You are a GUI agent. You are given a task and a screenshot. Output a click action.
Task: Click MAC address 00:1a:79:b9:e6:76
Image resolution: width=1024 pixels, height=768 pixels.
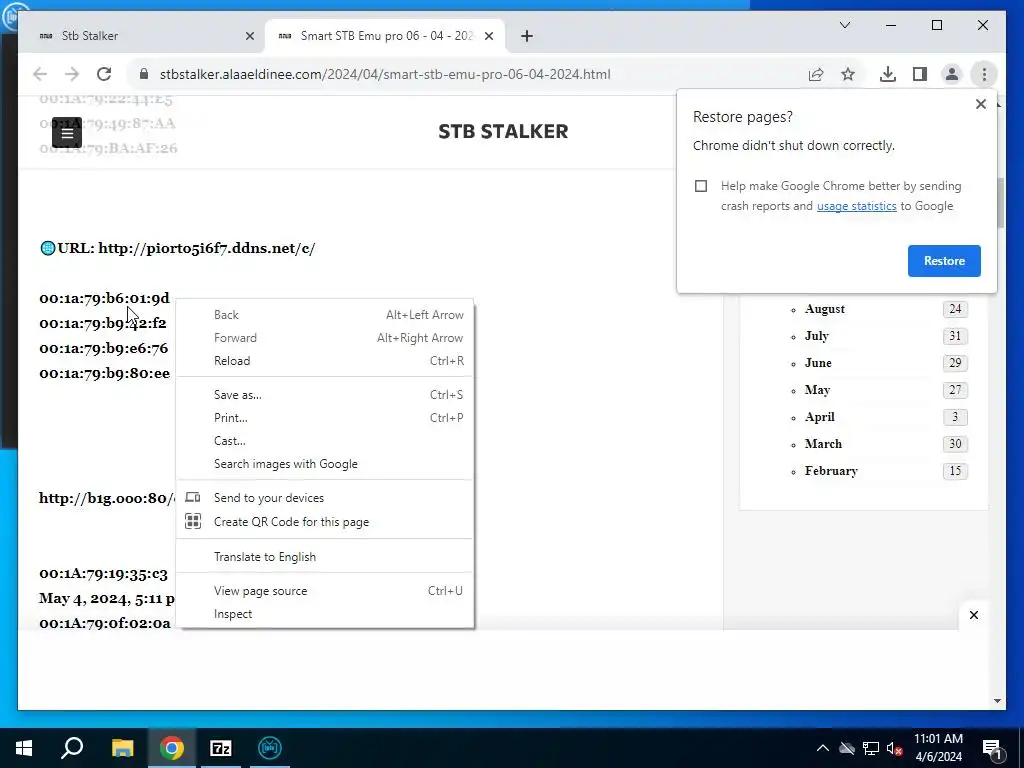[x=104, y=348]
